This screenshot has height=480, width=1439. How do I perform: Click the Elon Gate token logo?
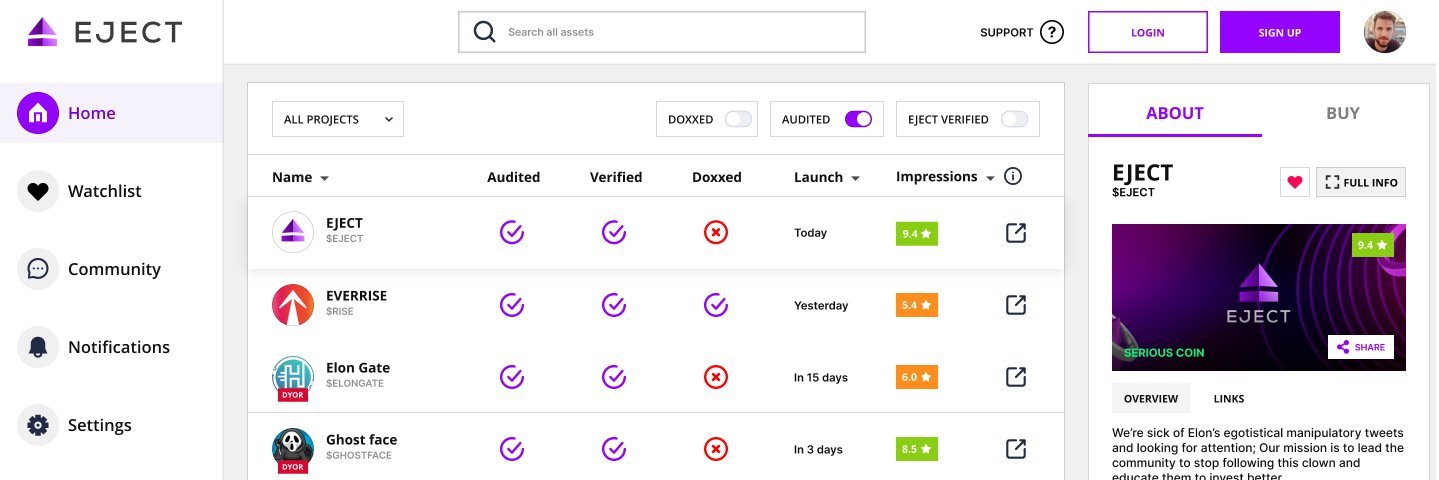(293, 377)
